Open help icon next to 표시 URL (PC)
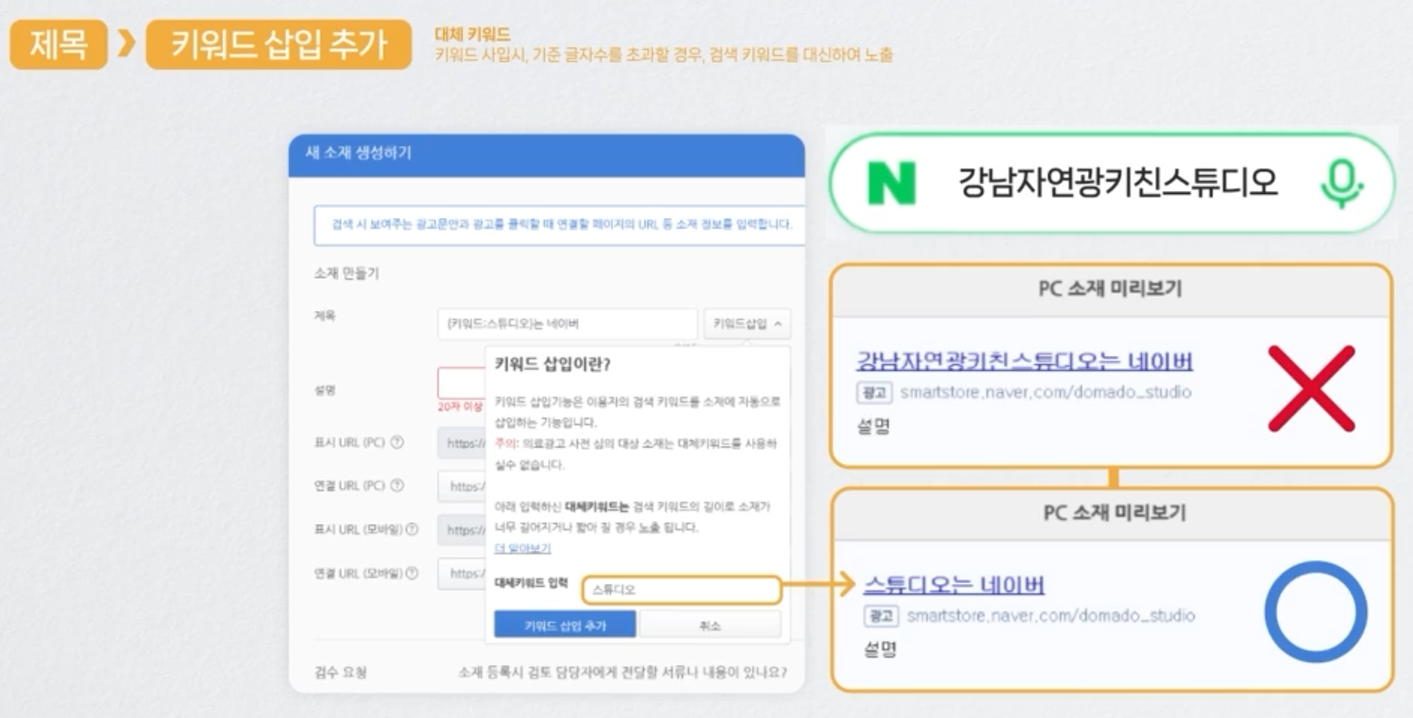This screenshot has width=1413, height=718. (397, 442)
